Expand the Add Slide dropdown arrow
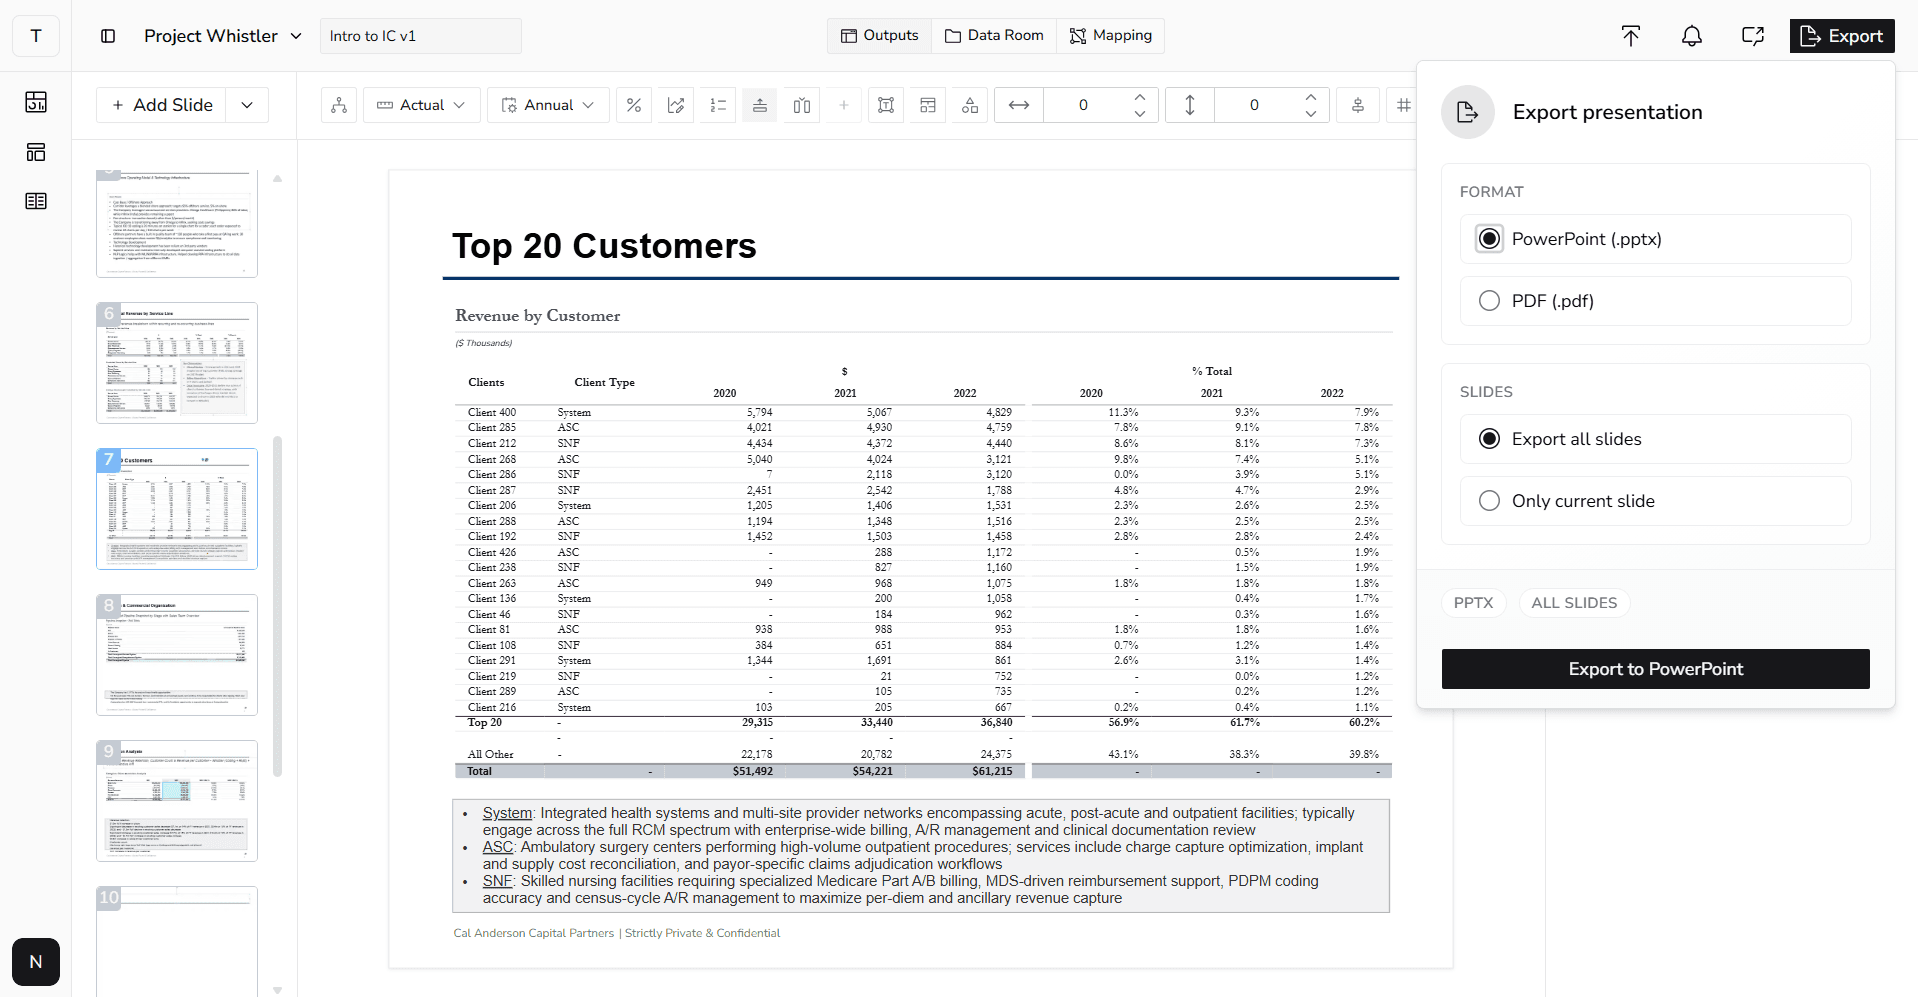The width and height of the screenshot is (1918, 997). 247,104
